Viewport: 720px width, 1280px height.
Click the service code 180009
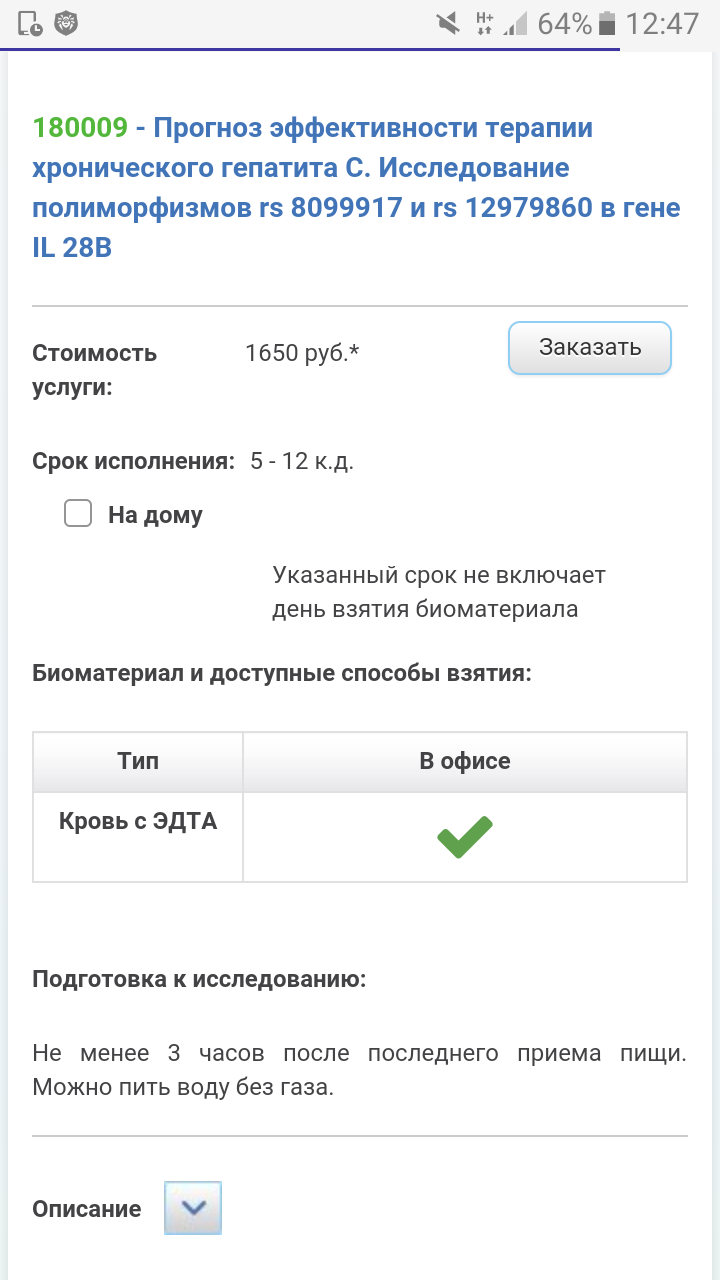(x=80, y=128)
